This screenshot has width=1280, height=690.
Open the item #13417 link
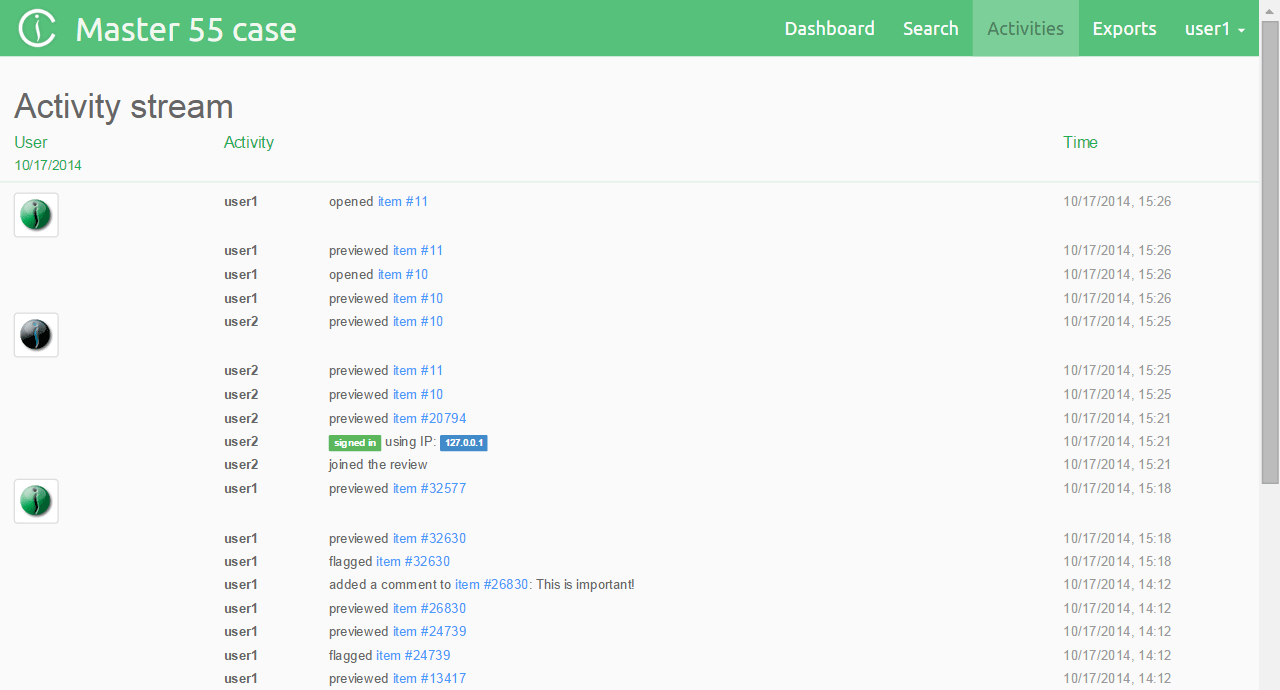(429, 679)
